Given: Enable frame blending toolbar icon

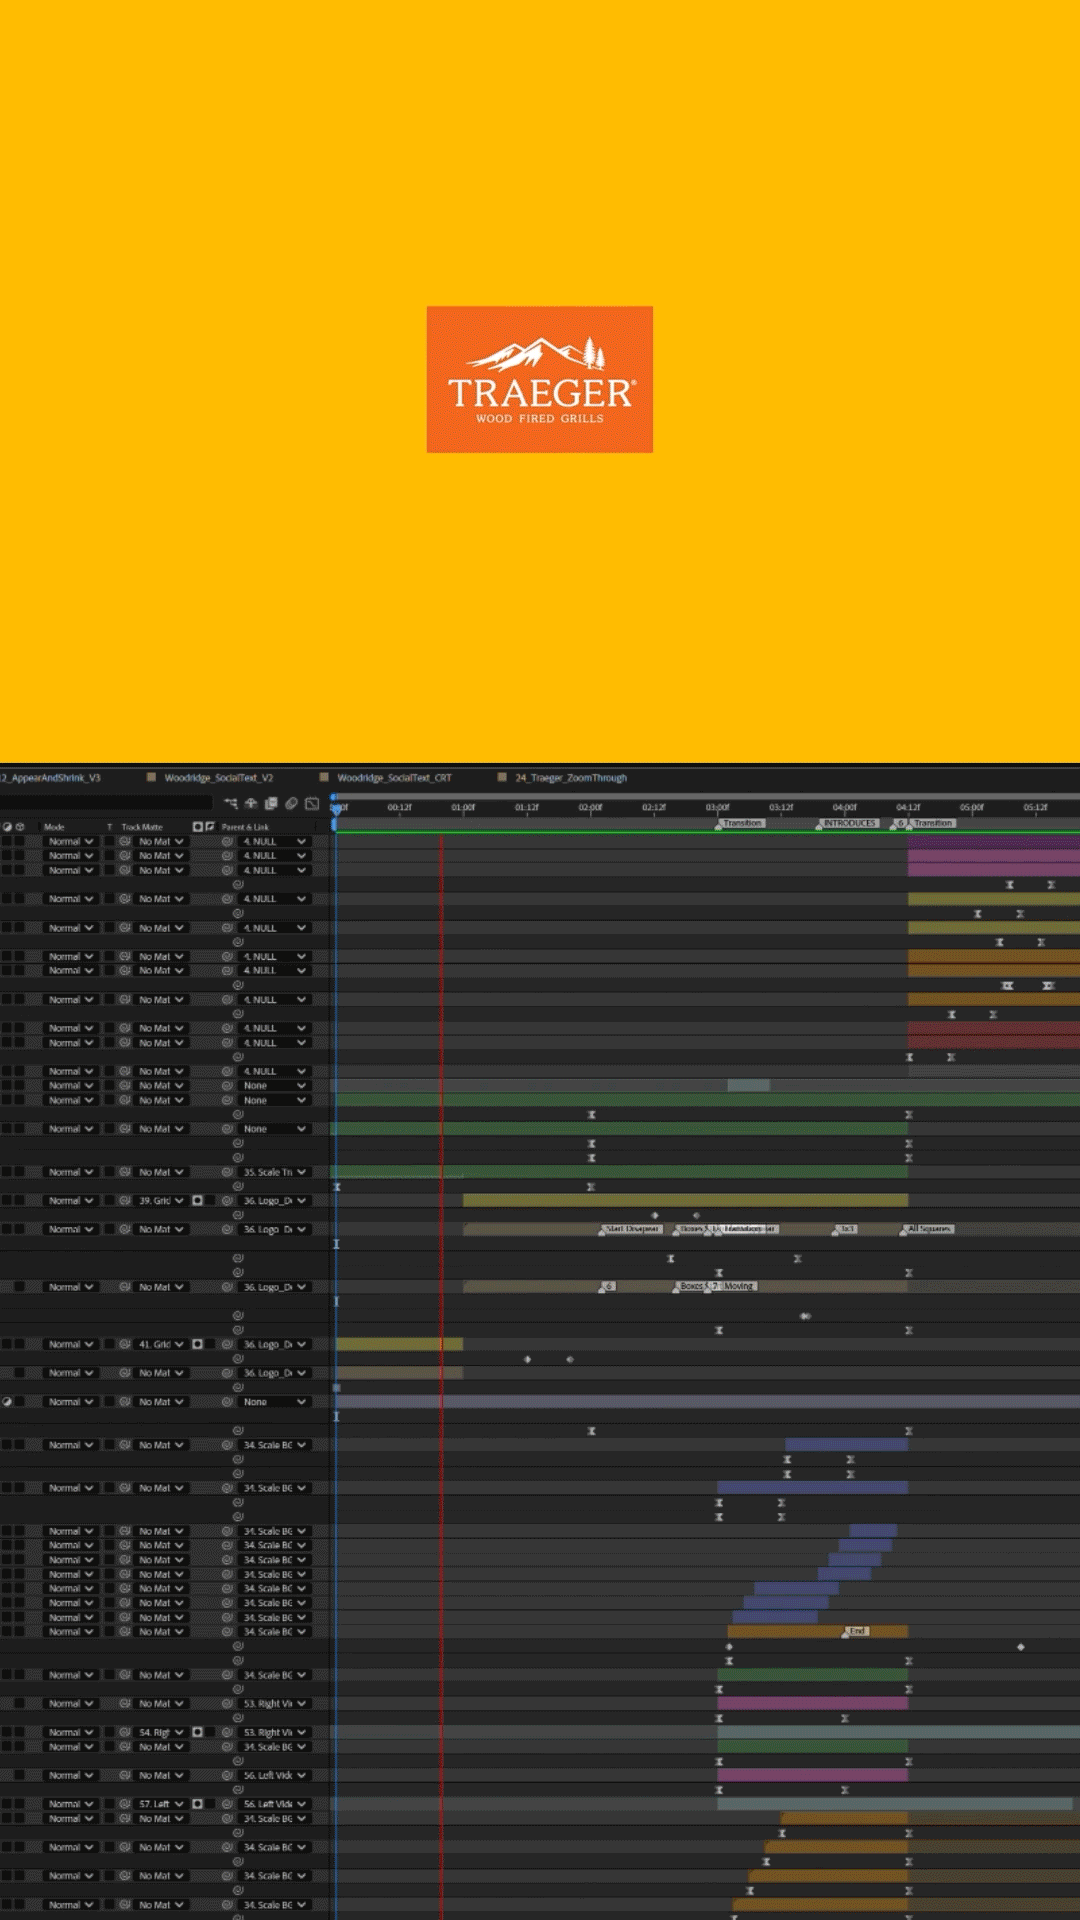Looking at the screenshot, I should [271, 803].
